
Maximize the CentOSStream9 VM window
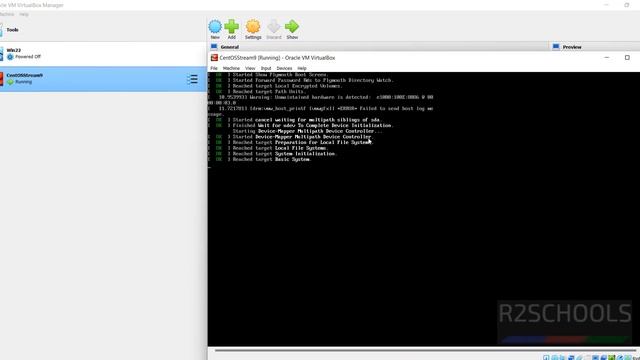point(627,58)
